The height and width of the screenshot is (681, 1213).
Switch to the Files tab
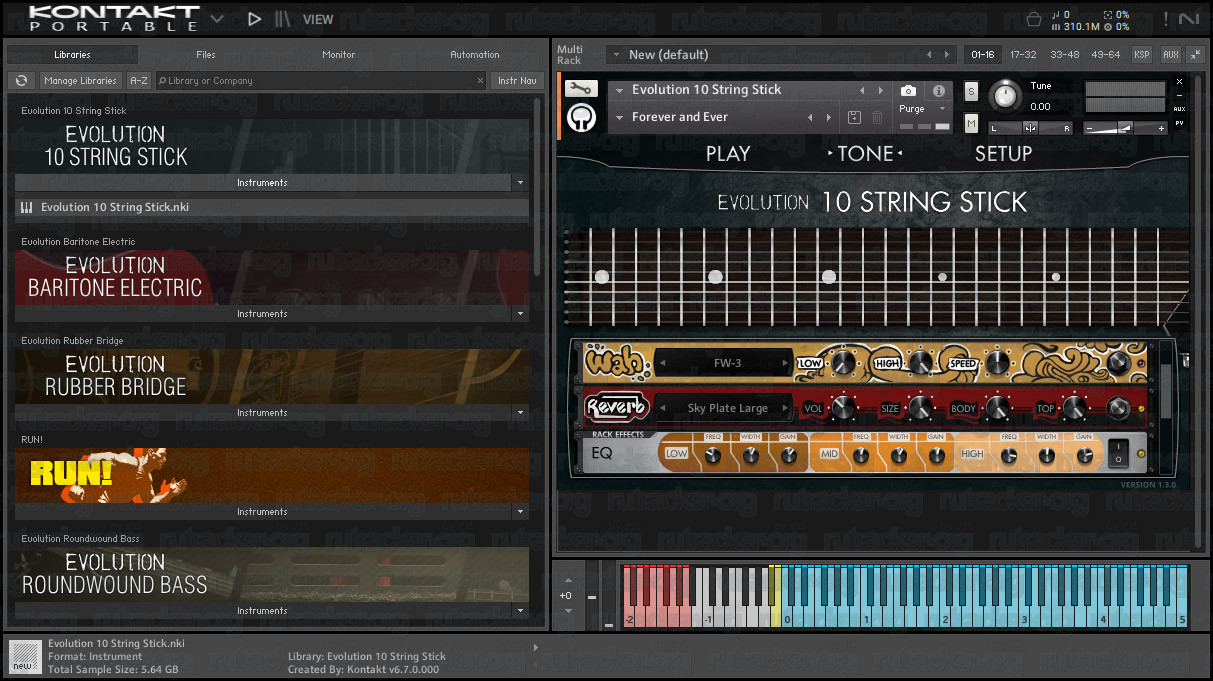(206, 55)
